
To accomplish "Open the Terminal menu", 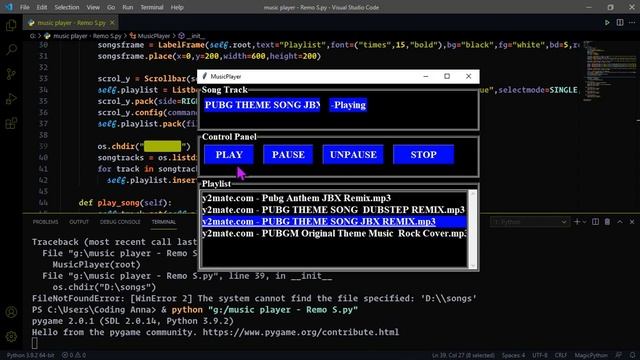I will click(152, 7).
